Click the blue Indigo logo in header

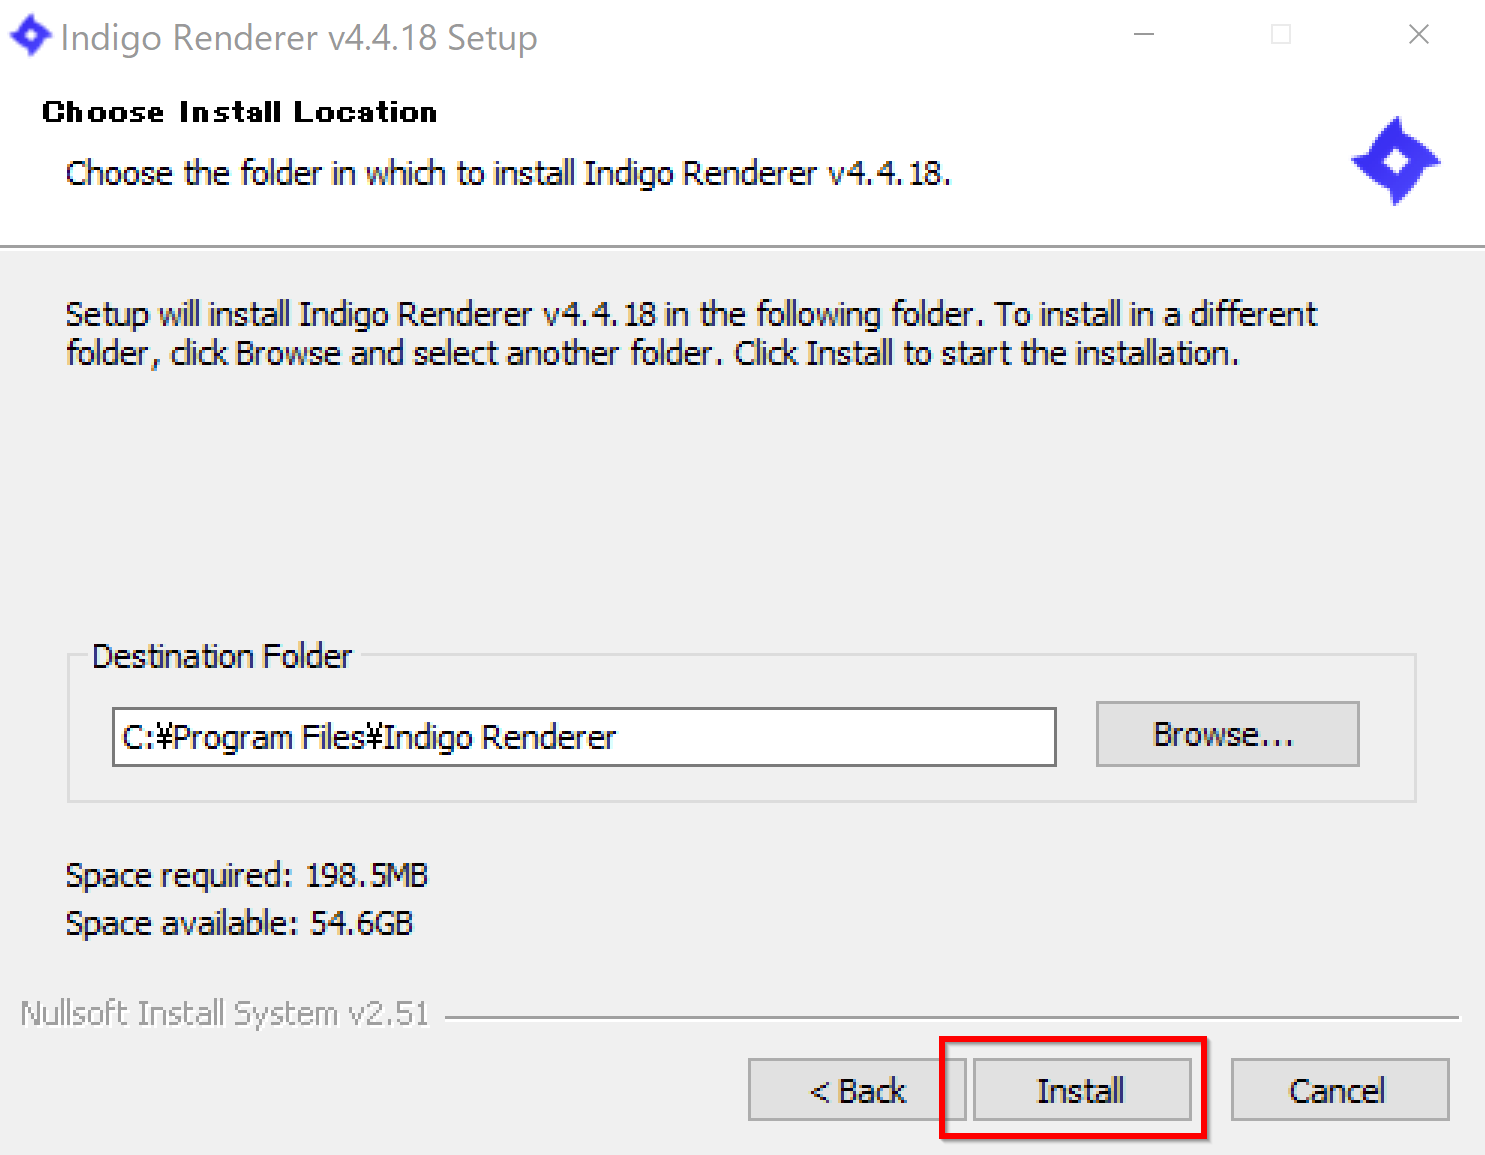coord(1395,161)
